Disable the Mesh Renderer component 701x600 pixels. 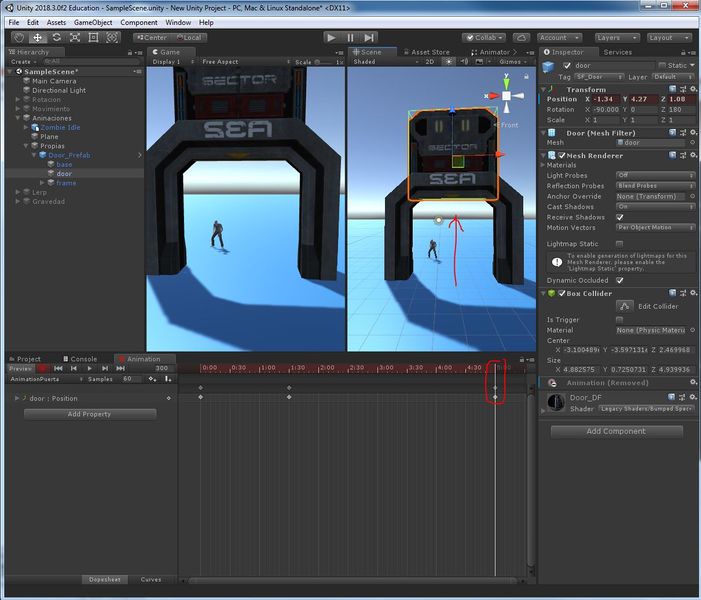click(x=562, y=156)
